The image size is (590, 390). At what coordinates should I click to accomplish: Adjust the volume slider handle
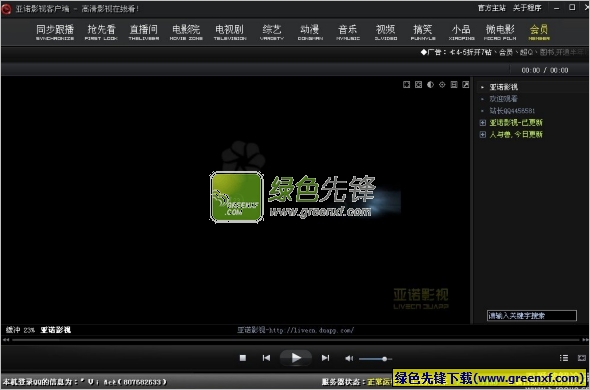[384, 359]
